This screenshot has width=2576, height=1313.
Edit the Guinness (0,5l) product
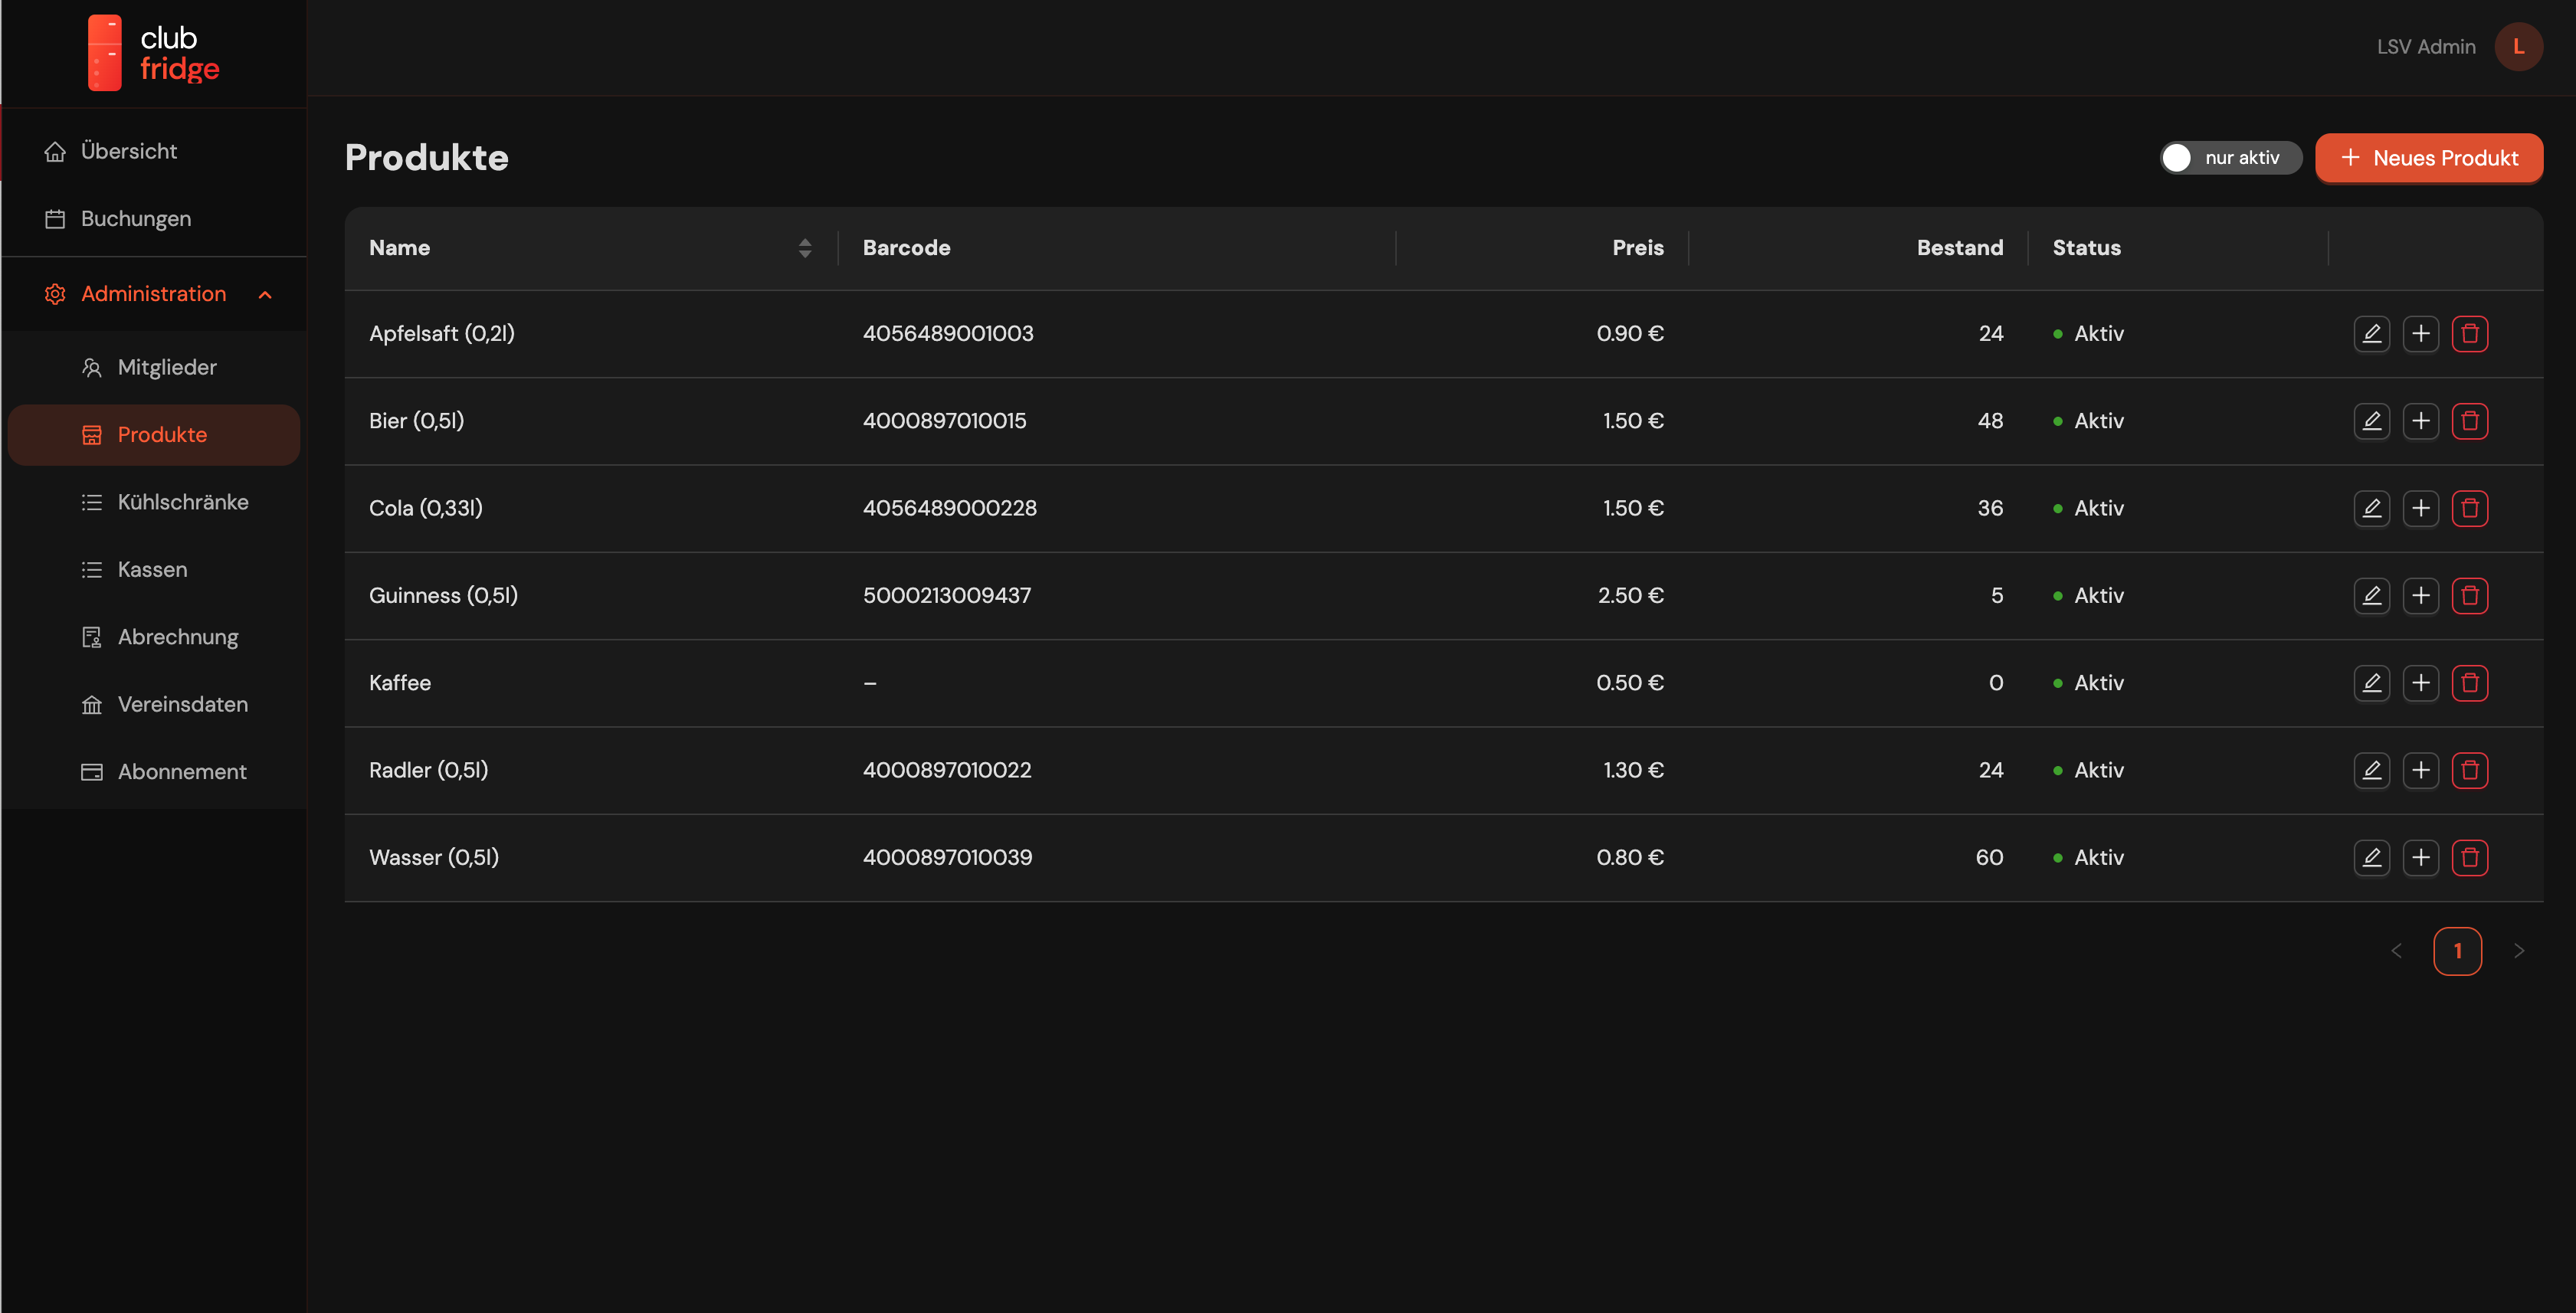coord(2371,595)
